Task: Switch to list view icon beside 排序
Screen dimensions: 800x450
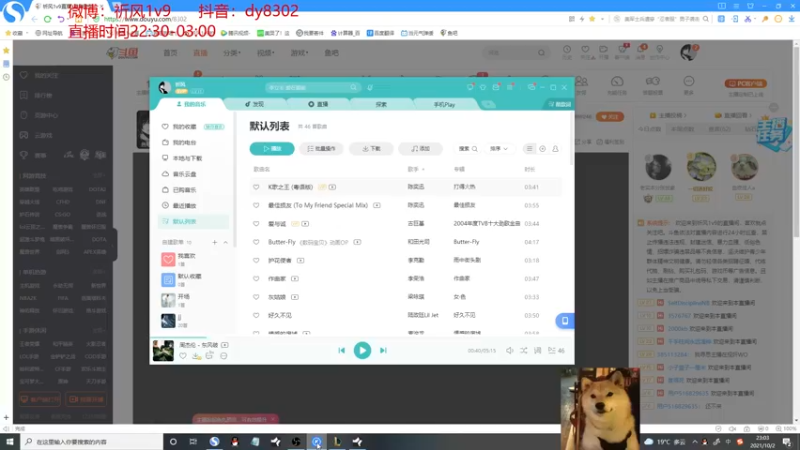Action: [529, 148]
